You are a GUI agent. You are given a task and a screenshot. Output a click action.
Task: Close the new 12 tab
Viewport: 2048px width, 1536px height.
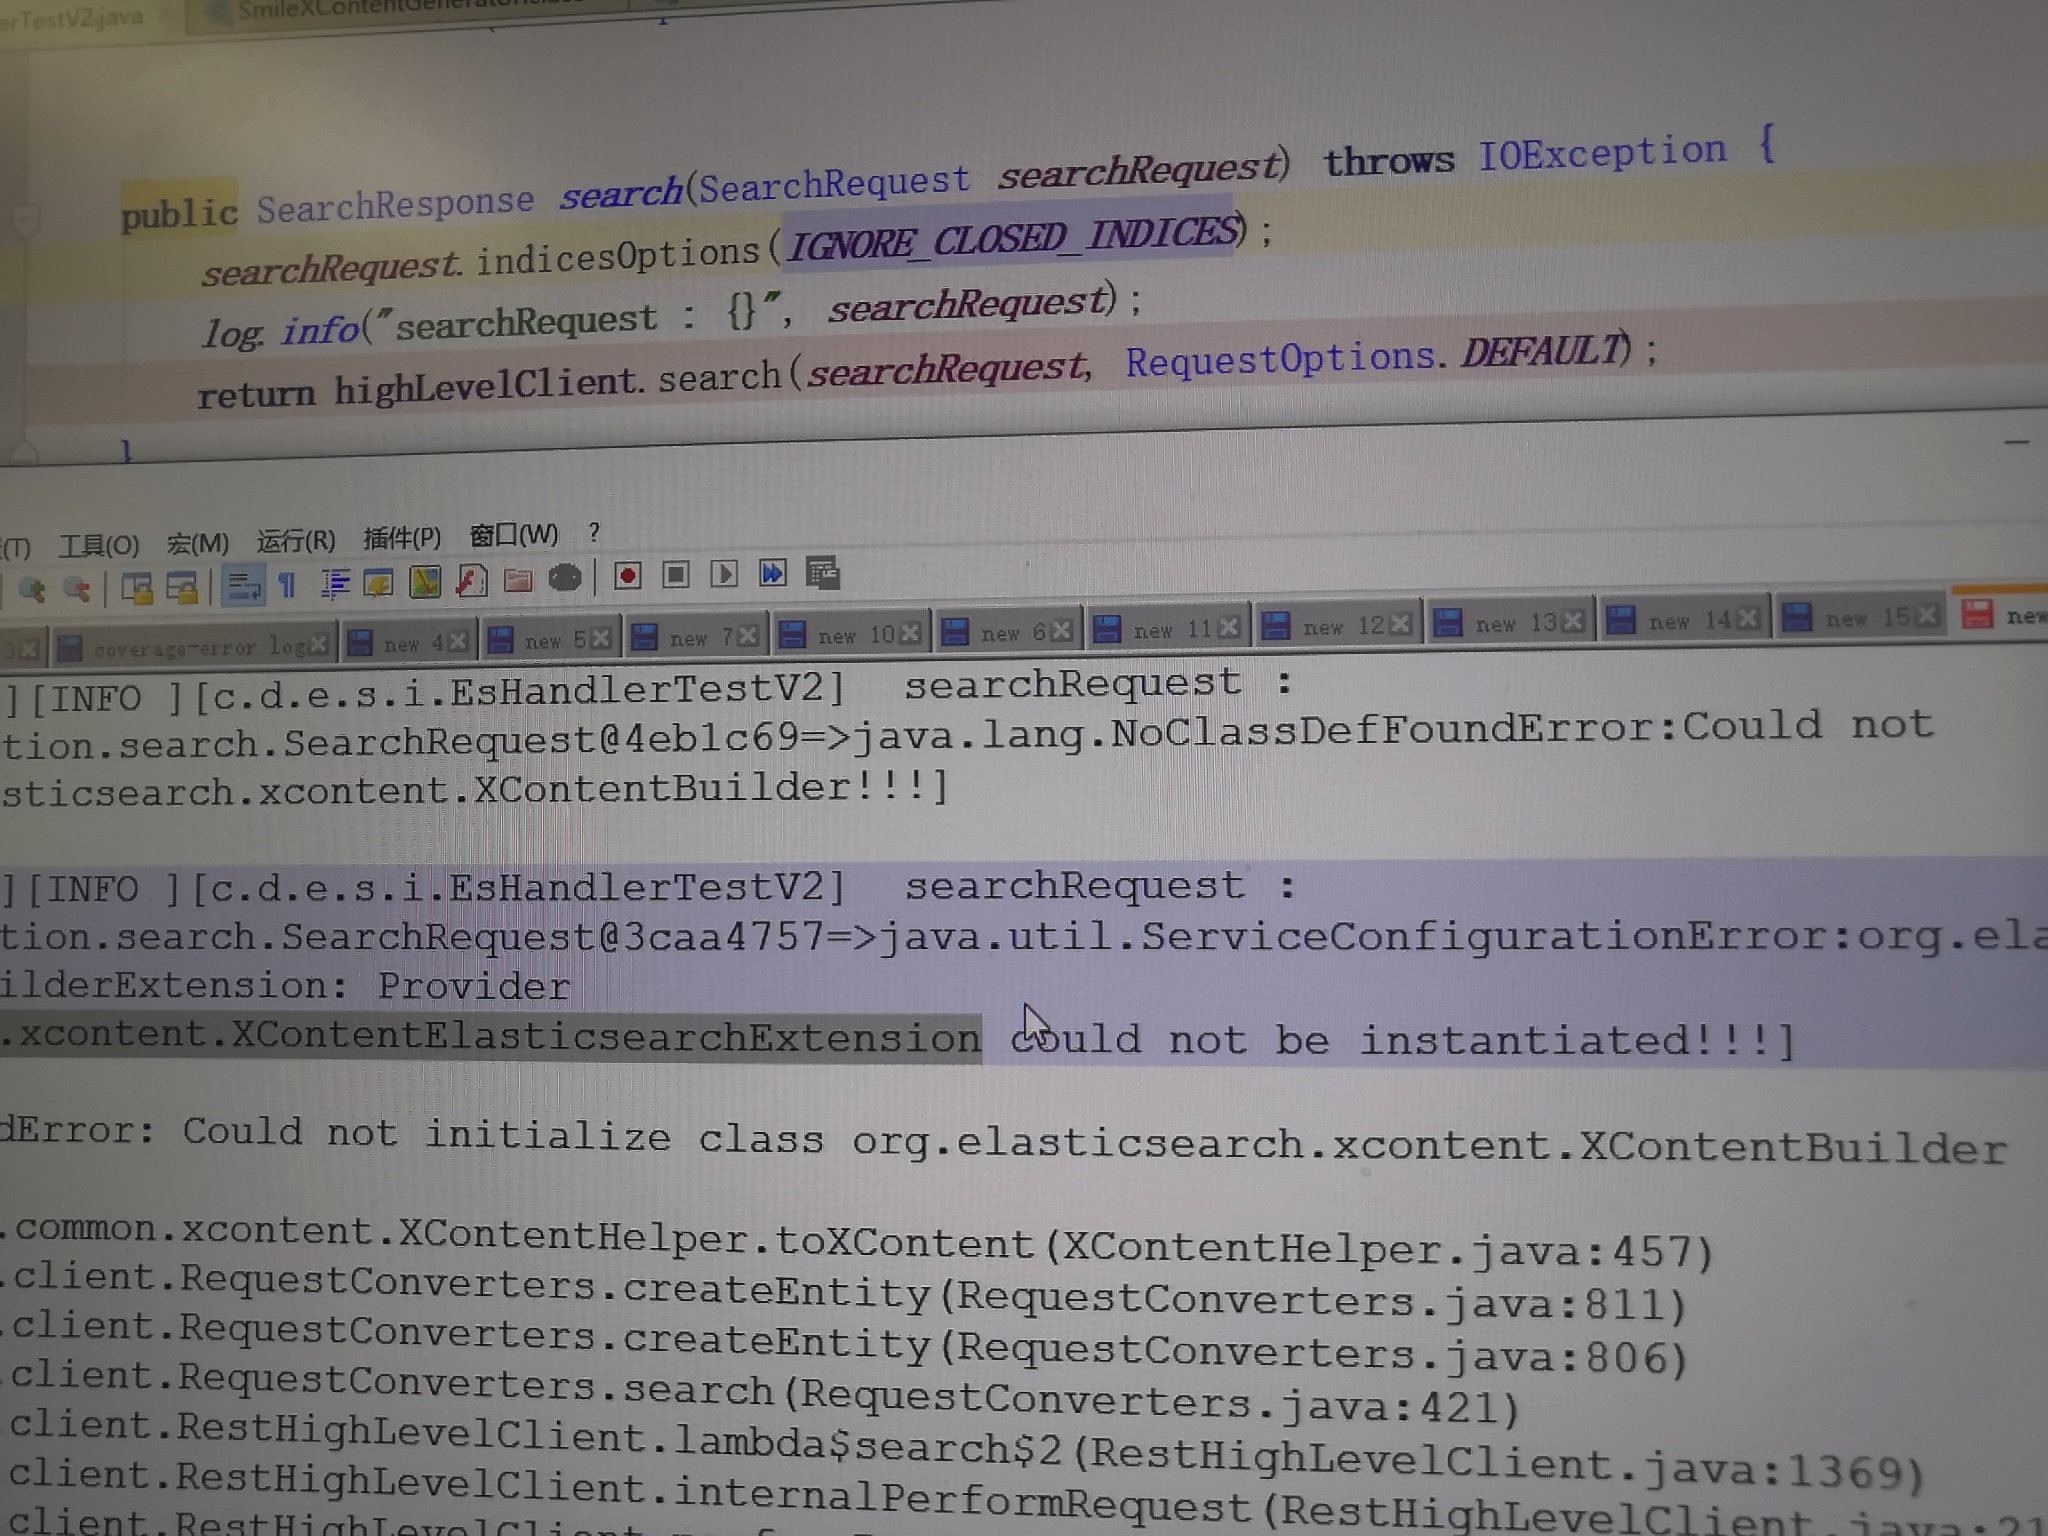coord(1401,623)
